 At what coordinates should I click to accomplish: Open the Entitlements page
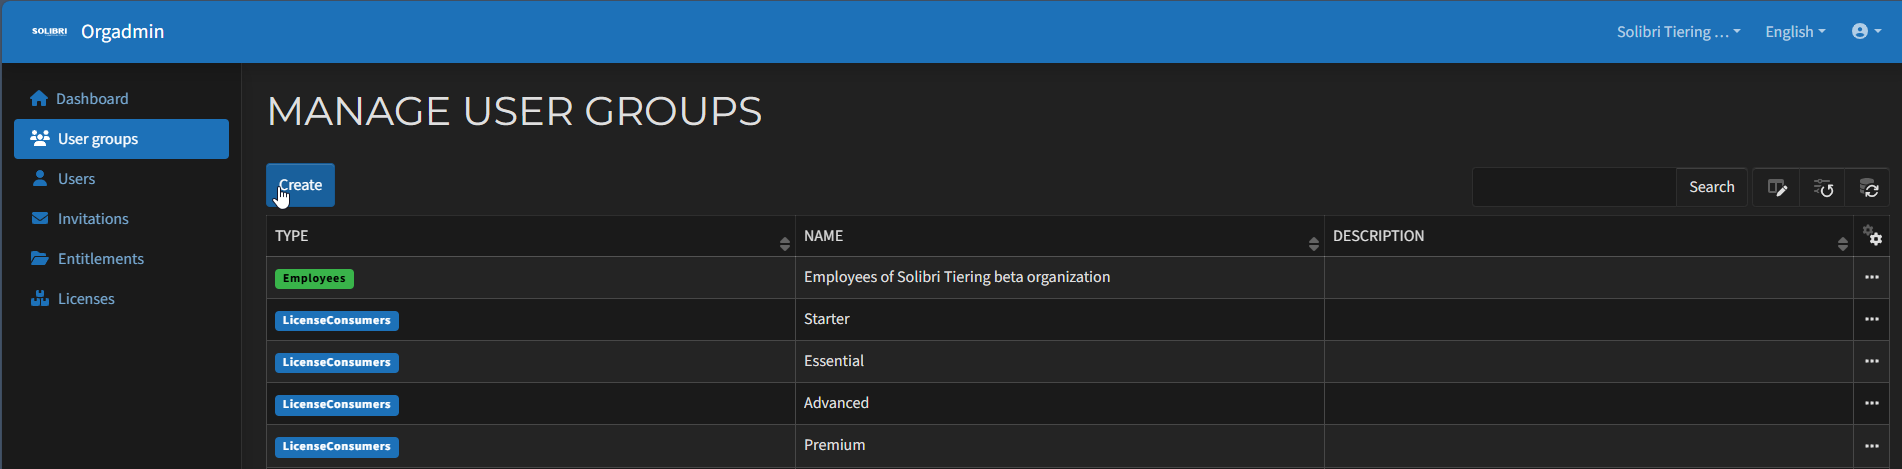(121, 259)
